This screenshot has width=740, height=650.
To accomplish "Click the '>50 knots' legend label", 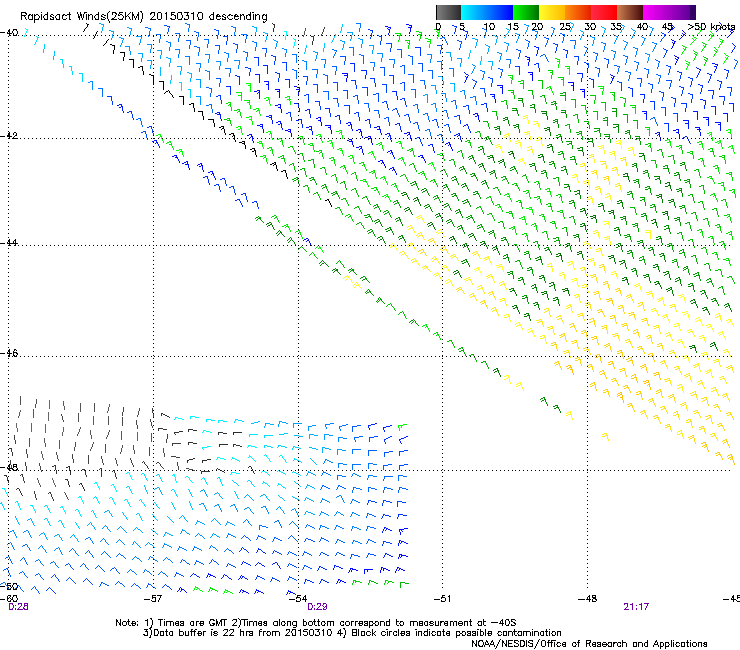I will [711, 27].
